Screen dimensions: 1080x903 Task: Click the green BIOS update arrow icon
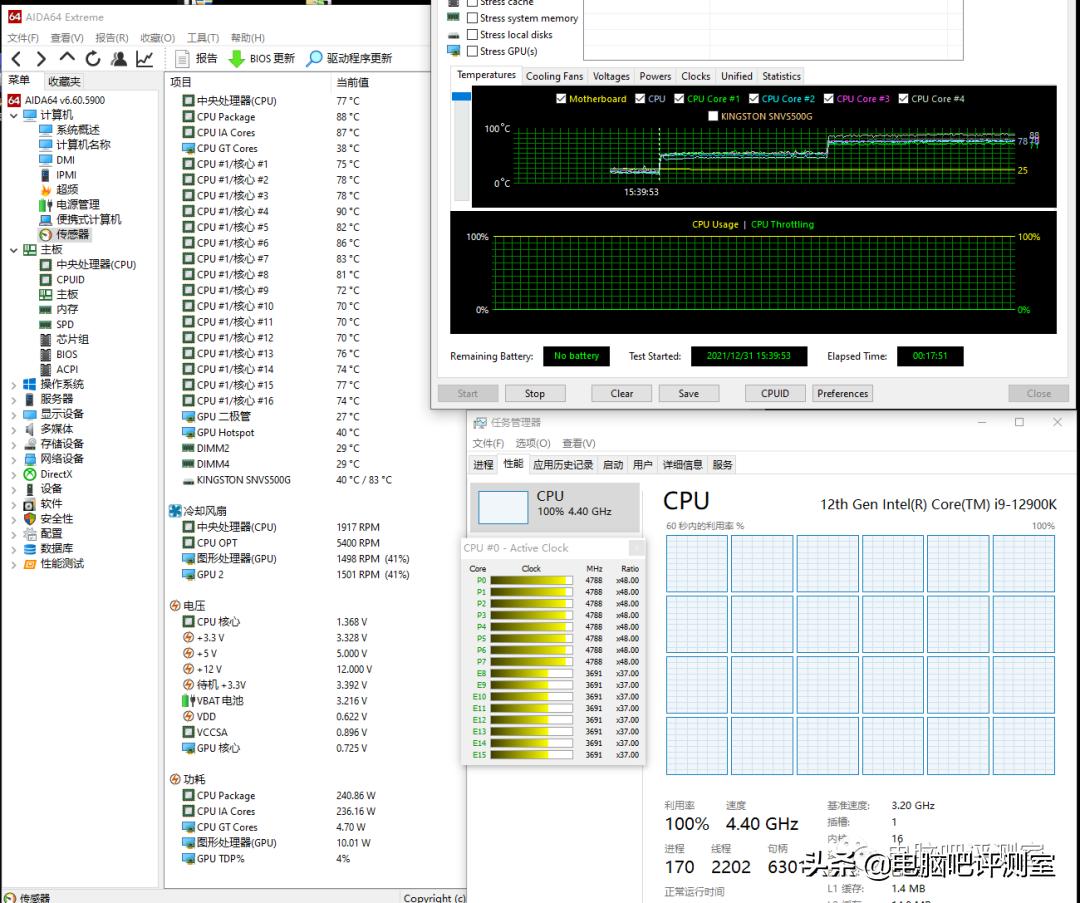pos(236,59)
